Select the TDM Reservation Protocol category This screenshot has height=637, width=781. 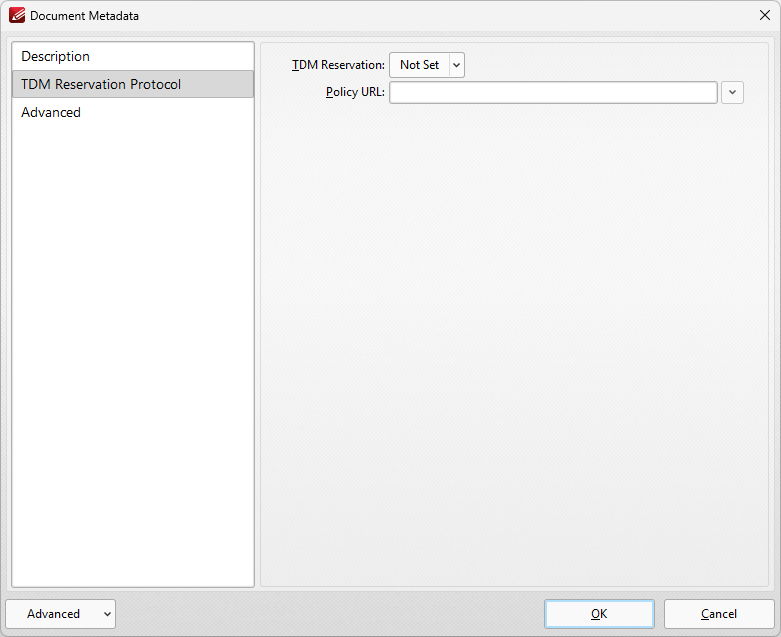click(101, 84)
